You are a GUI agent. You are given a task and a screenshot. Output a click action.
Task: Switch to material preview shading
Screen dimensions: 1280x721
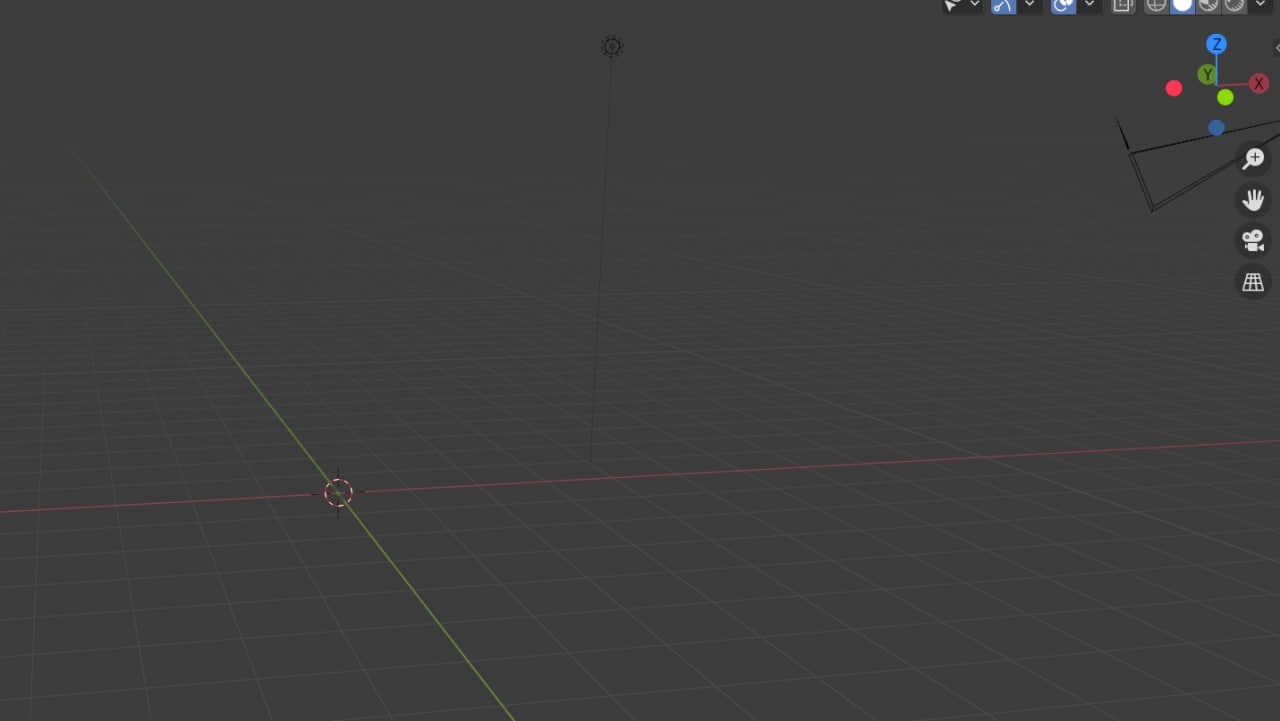point(1208,5)
